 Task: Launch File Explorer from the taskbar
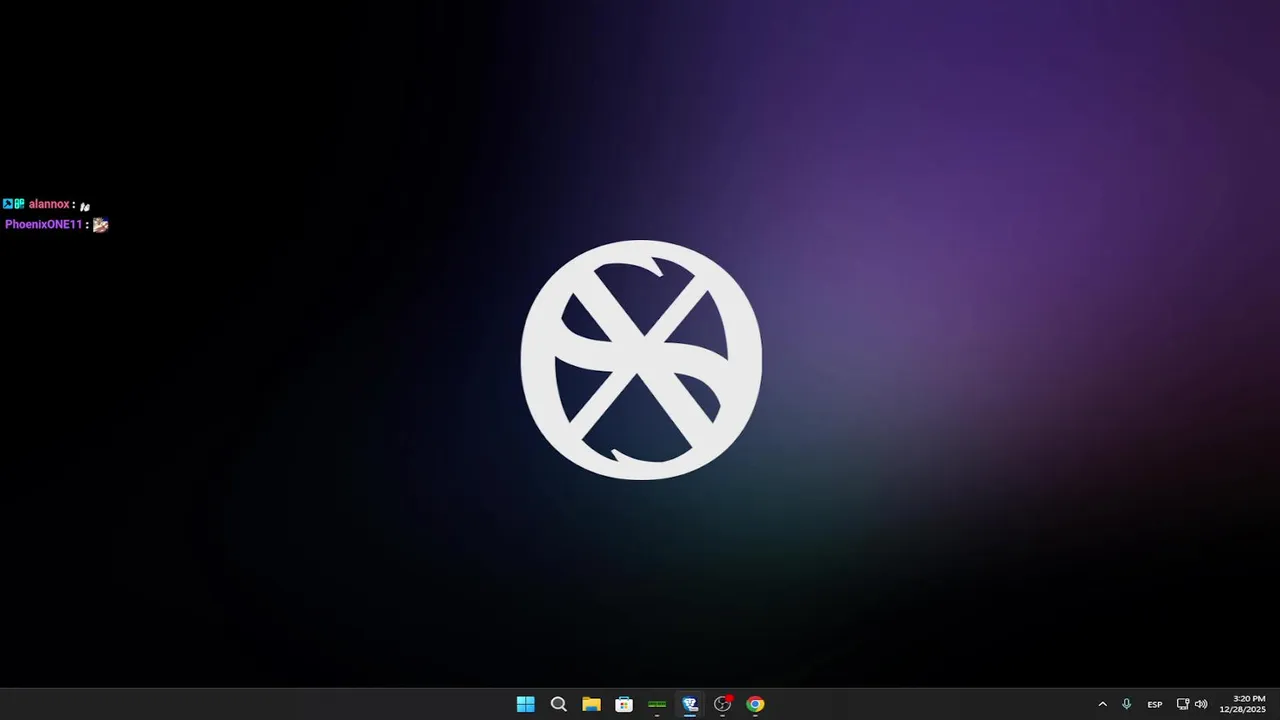click(591, 704)
